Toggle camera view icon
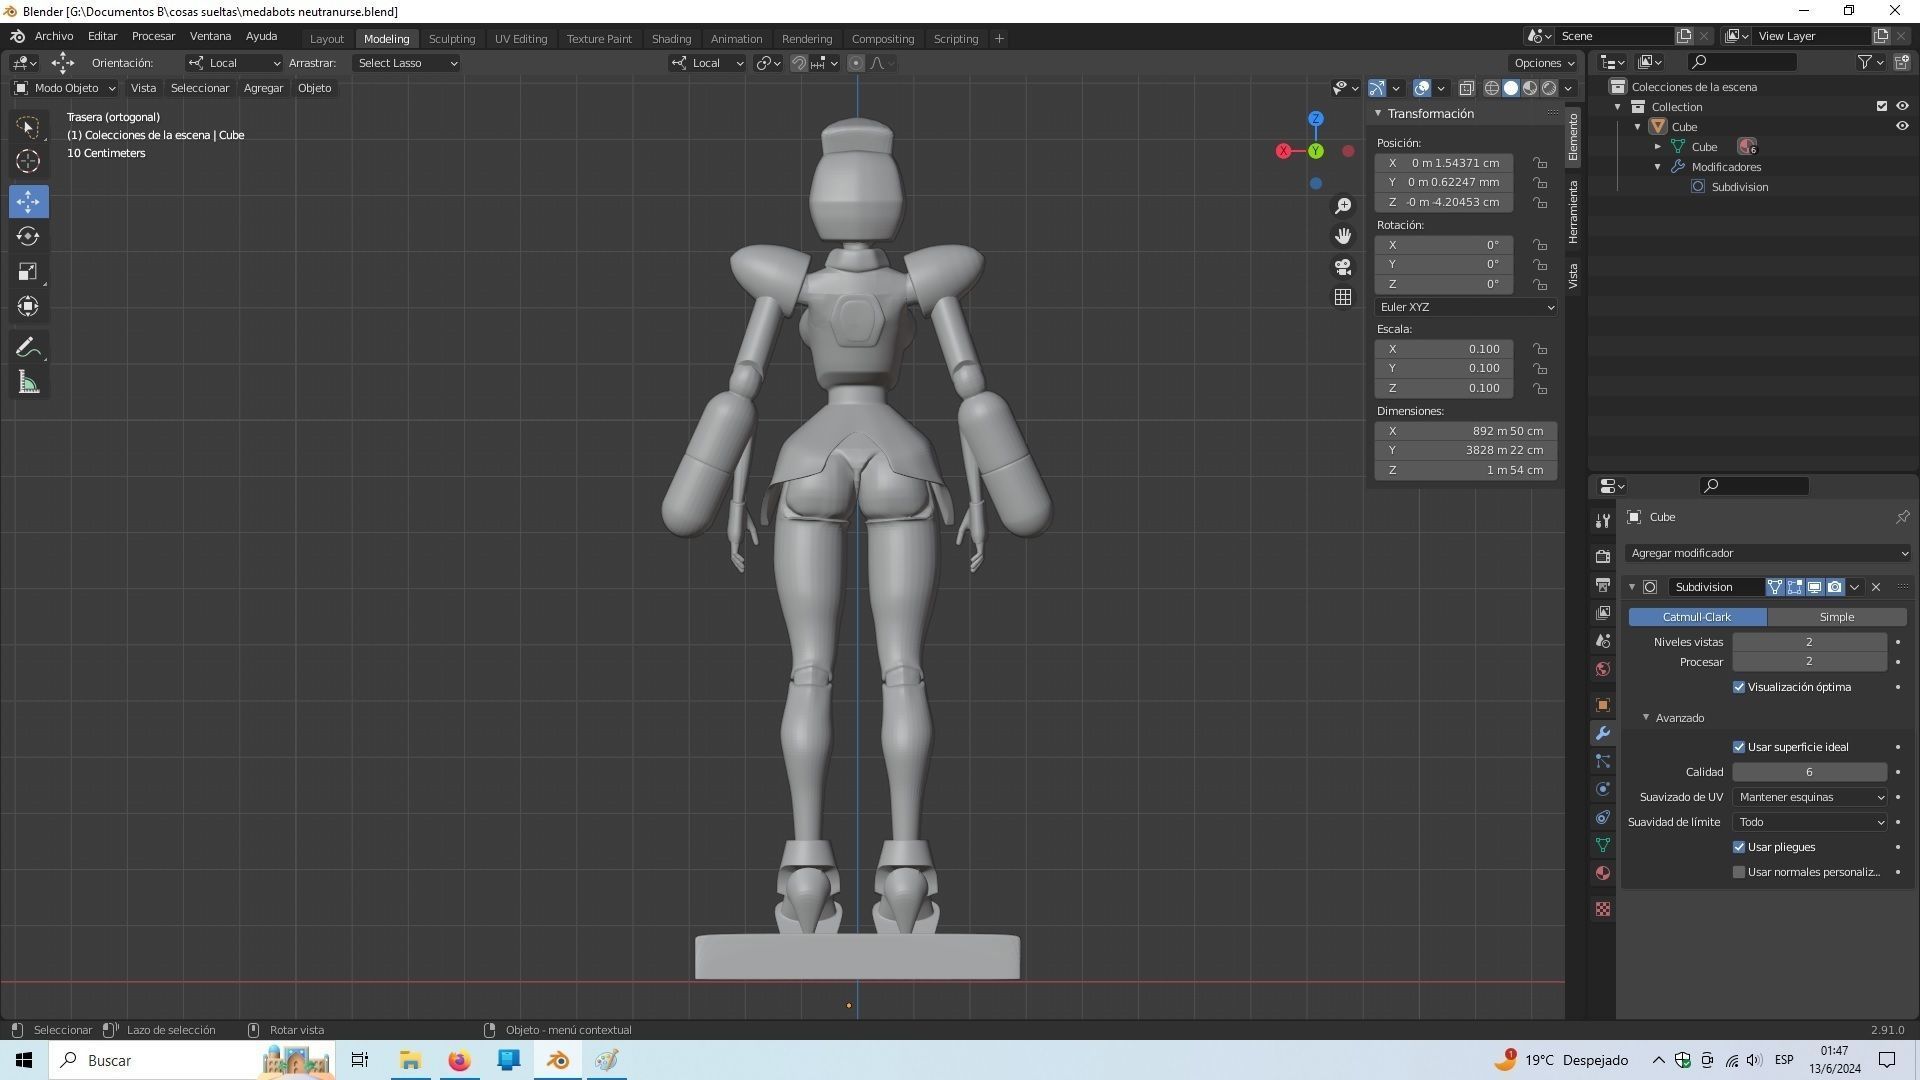This screenshot has height=1080, width=1920. pyautogui.click(x=1343, y=267)
